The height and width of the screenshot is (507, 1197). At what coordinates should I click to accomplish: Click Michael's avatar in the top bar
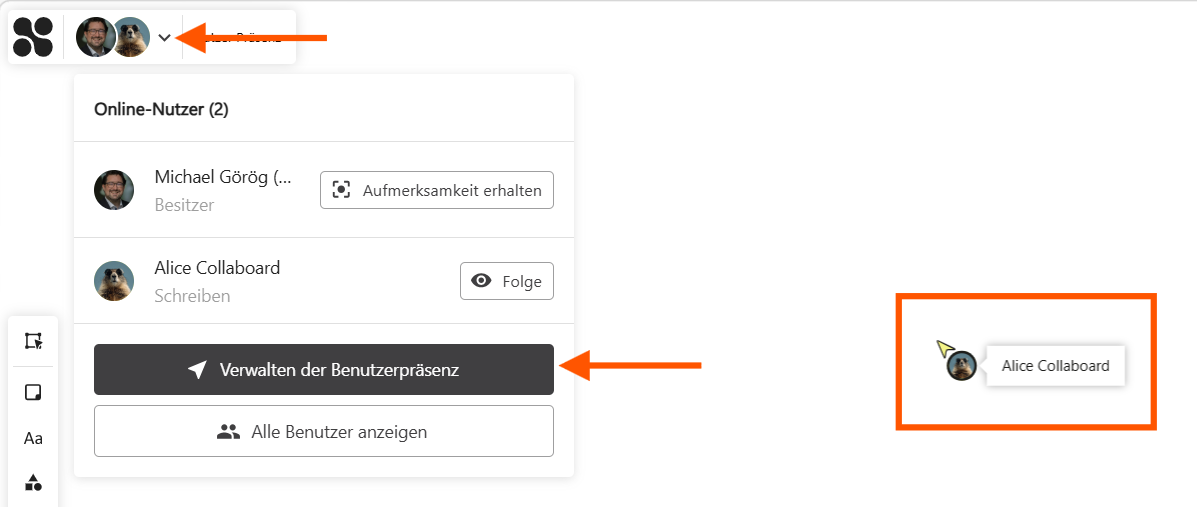94,38
